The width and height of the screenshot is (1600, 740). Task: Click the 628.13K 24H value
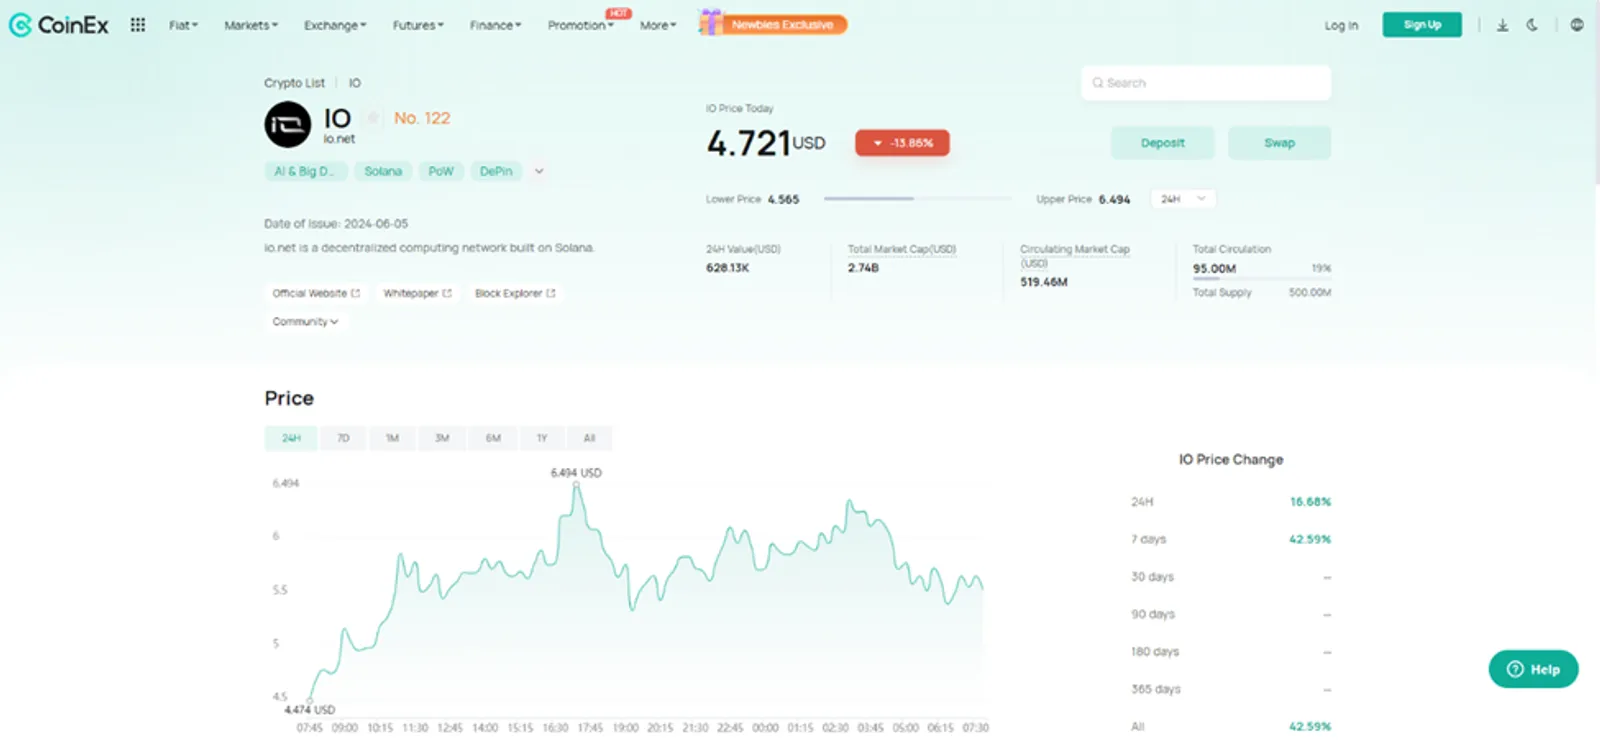pyautogui.click(x=727, y=268)
